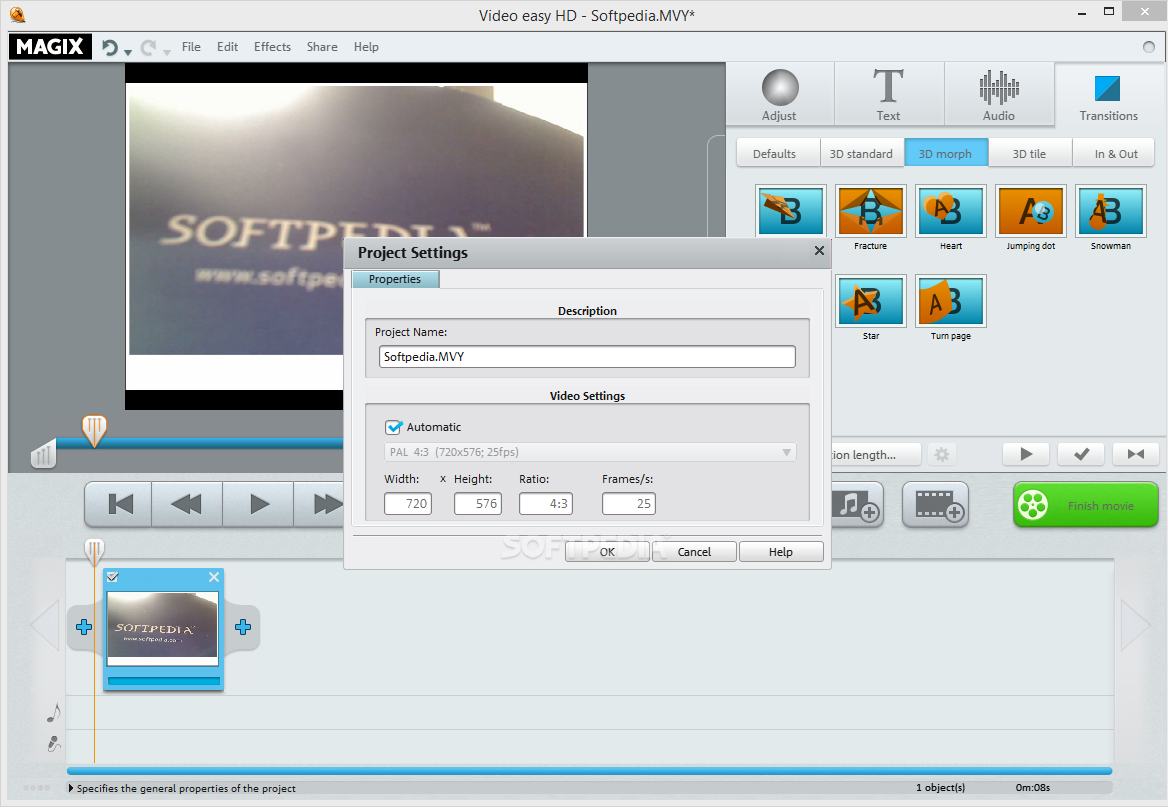This screenshot has height=807, width=1168.
Task: Open the File menu
Action: (191, 46)
